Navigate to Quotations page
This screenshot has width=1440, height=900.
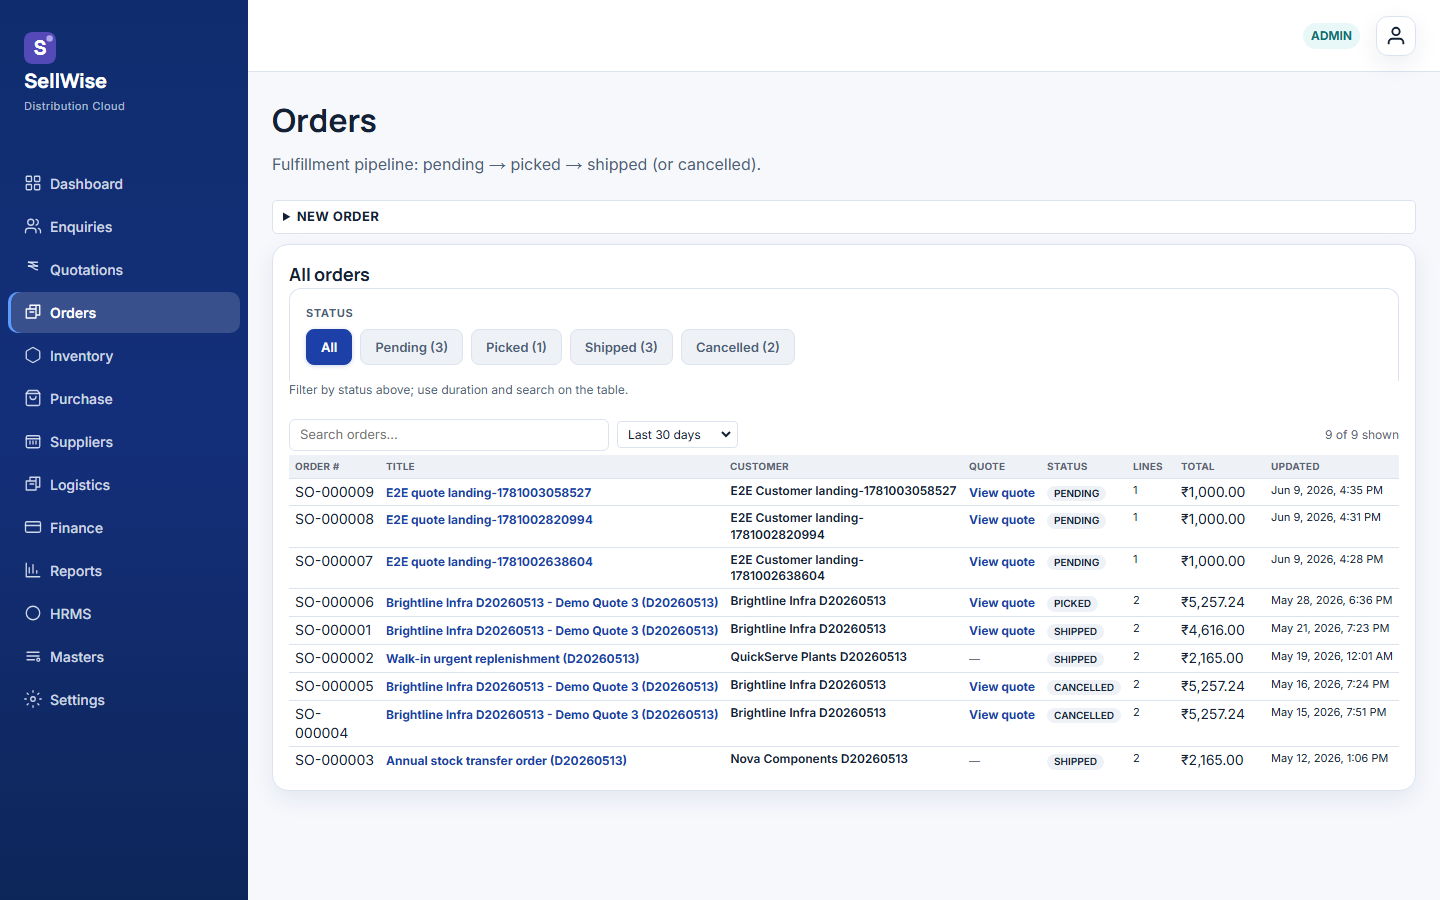[124, 270]
